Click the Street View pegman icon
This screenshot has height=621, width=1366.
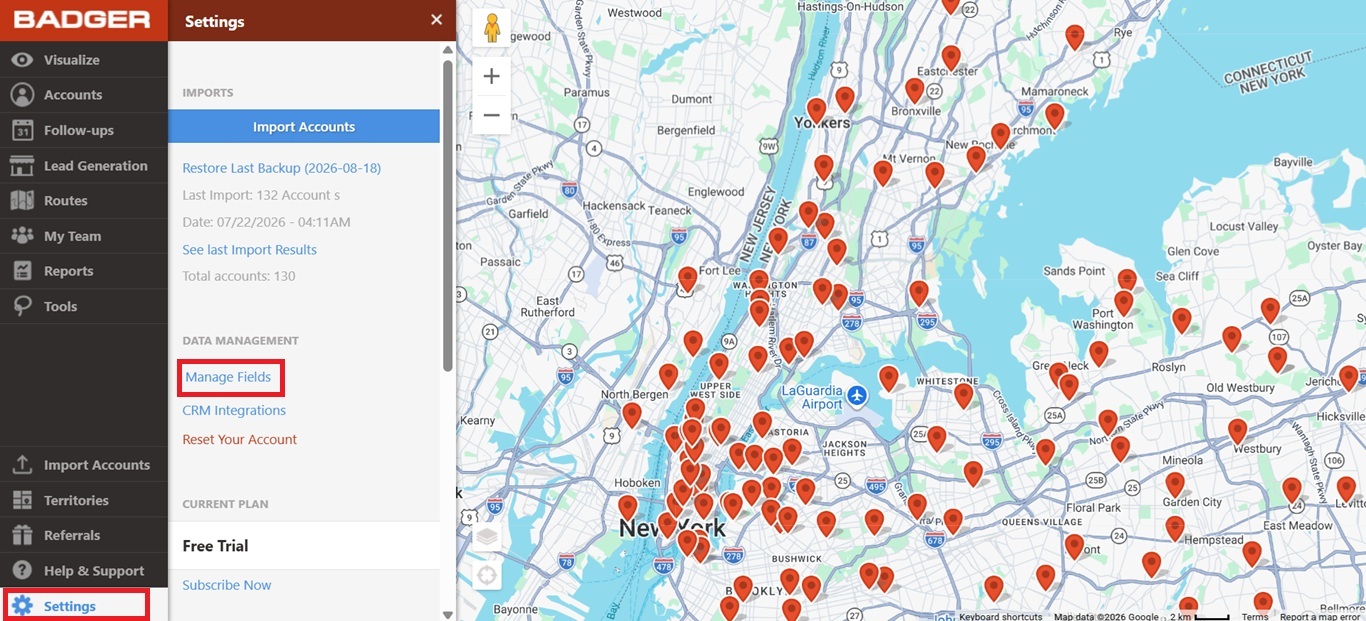point(491,28)
